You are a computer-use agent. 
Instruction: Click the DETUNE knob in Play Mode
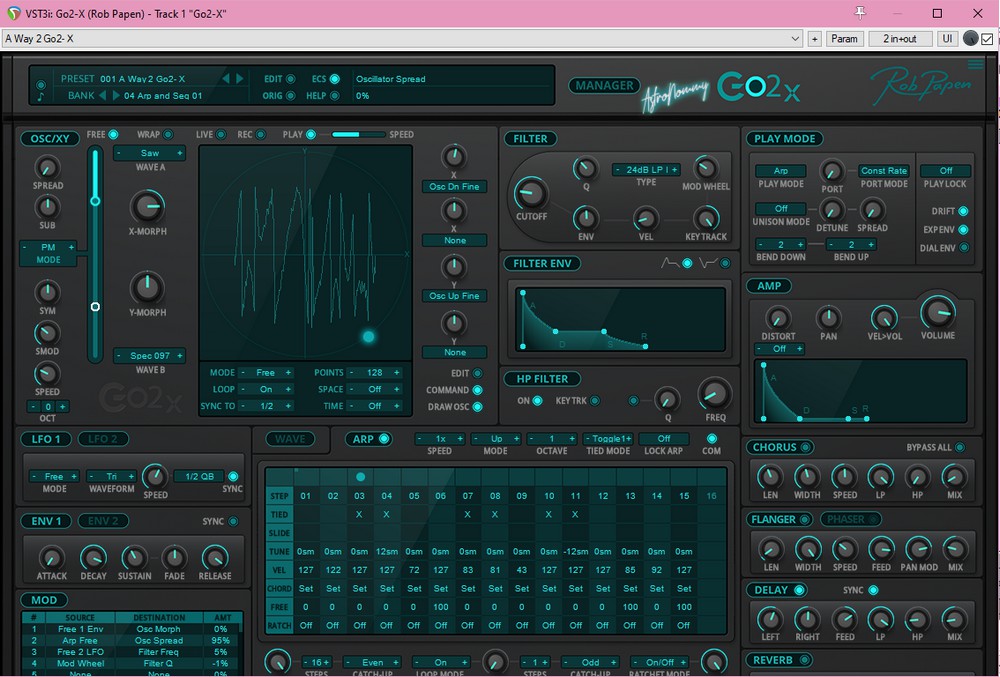(832, 210)
